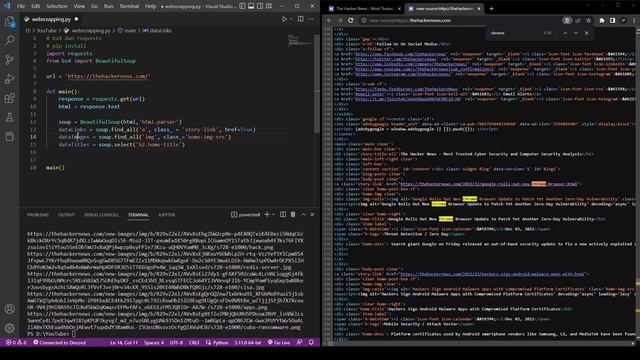Screen dimensions: 640x360
Task: Open the Manage gear in activity bar
Action: [x=9, y=328]
